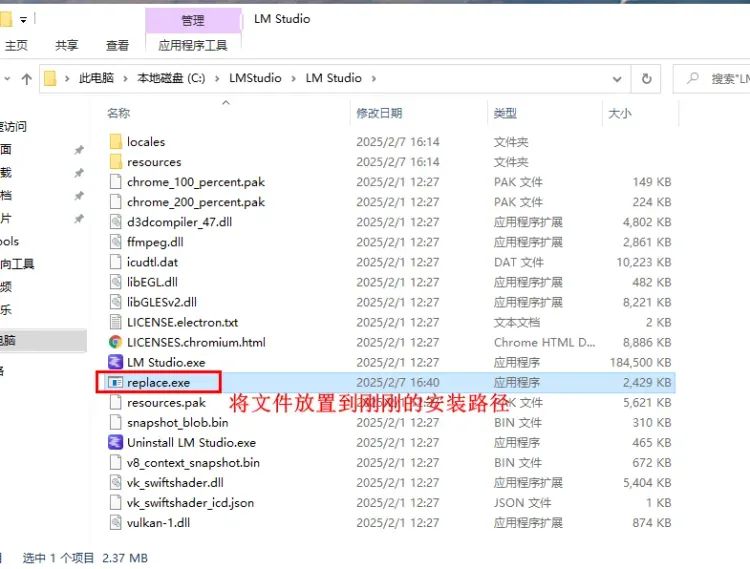Expand chevron after 本地磁盘 (C:) in path

click(x=217, y=79)
